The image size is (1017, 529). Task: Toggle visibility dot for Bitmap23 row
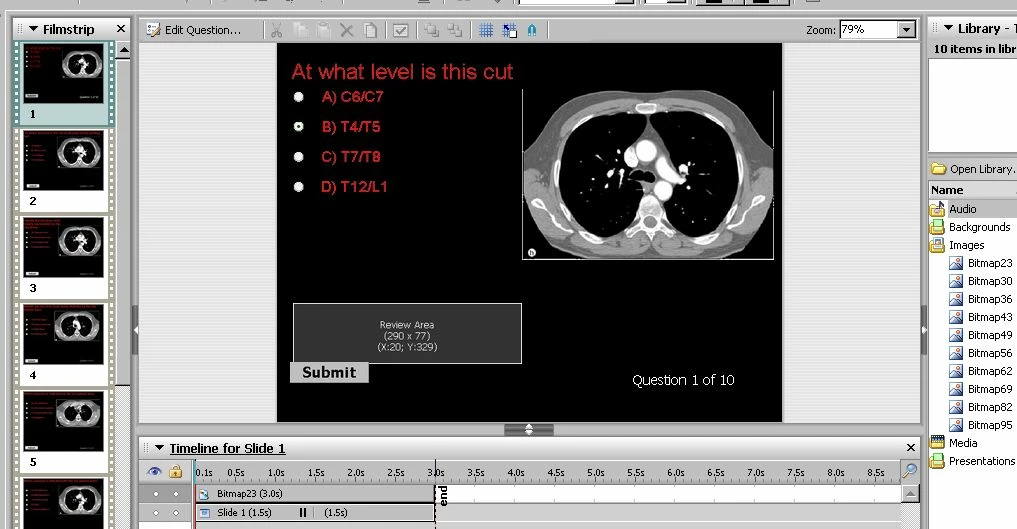pos(156,494)
